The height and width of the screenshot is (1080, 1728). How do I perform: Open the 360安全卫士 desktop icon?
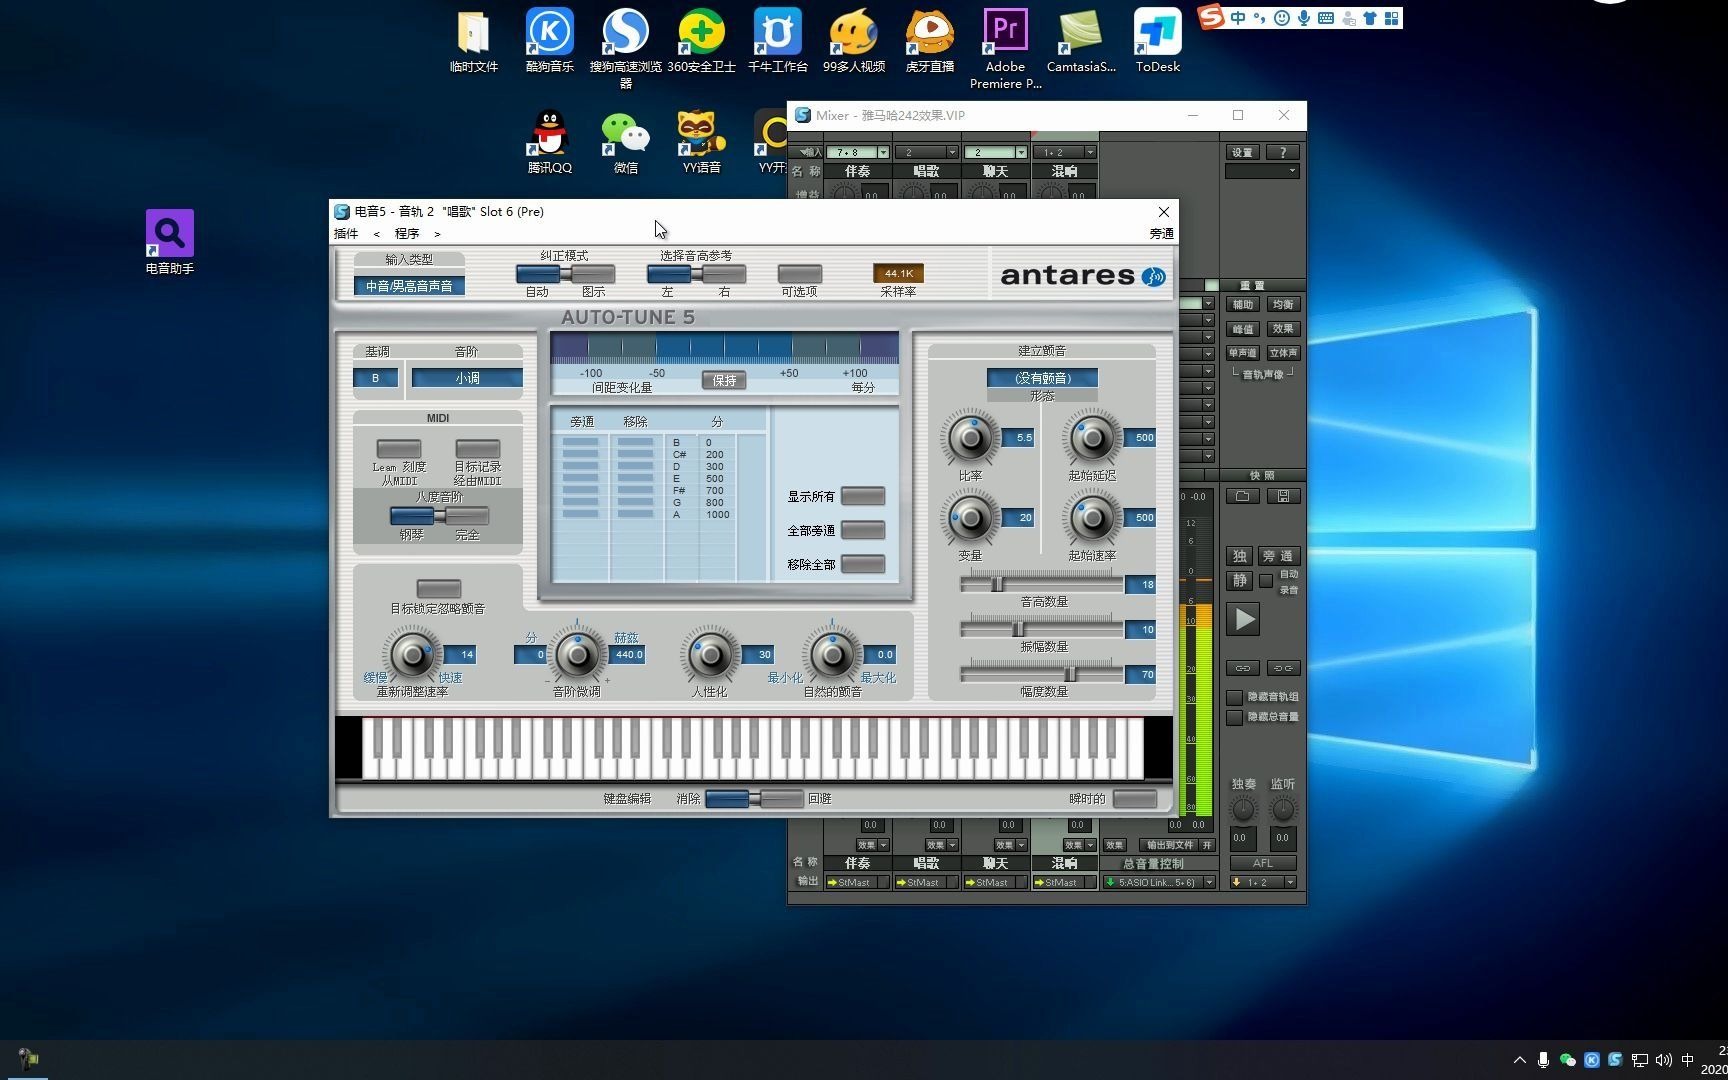point(701,40)
